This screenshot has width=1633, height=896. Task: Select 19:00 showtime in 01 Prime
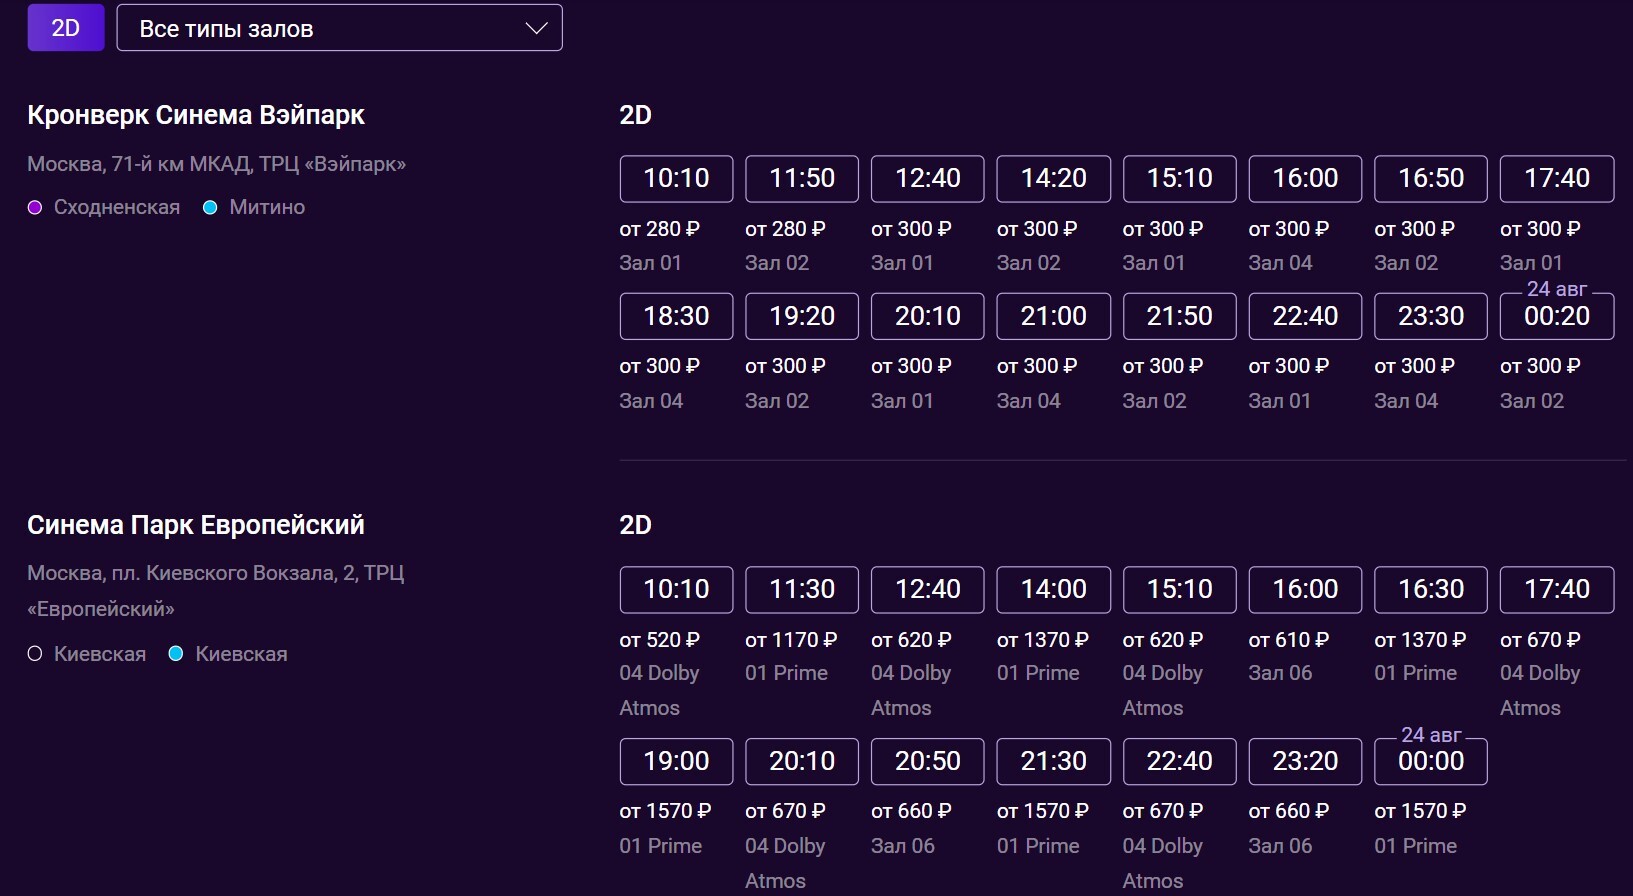(x=676, y=762)
